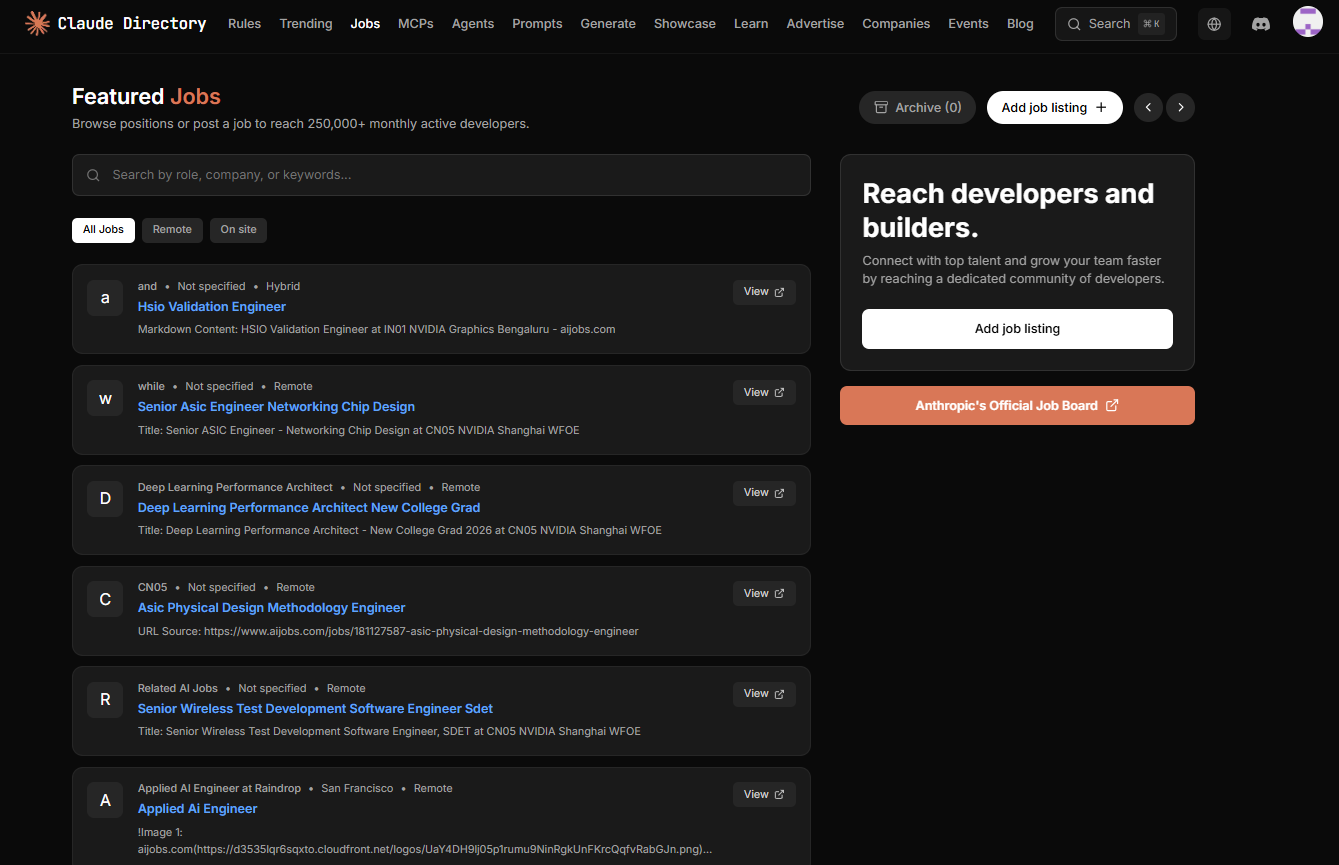This screenshot has height=865, width=1339.
Task: Open the language globe icon
Action: pos(1214,24)
